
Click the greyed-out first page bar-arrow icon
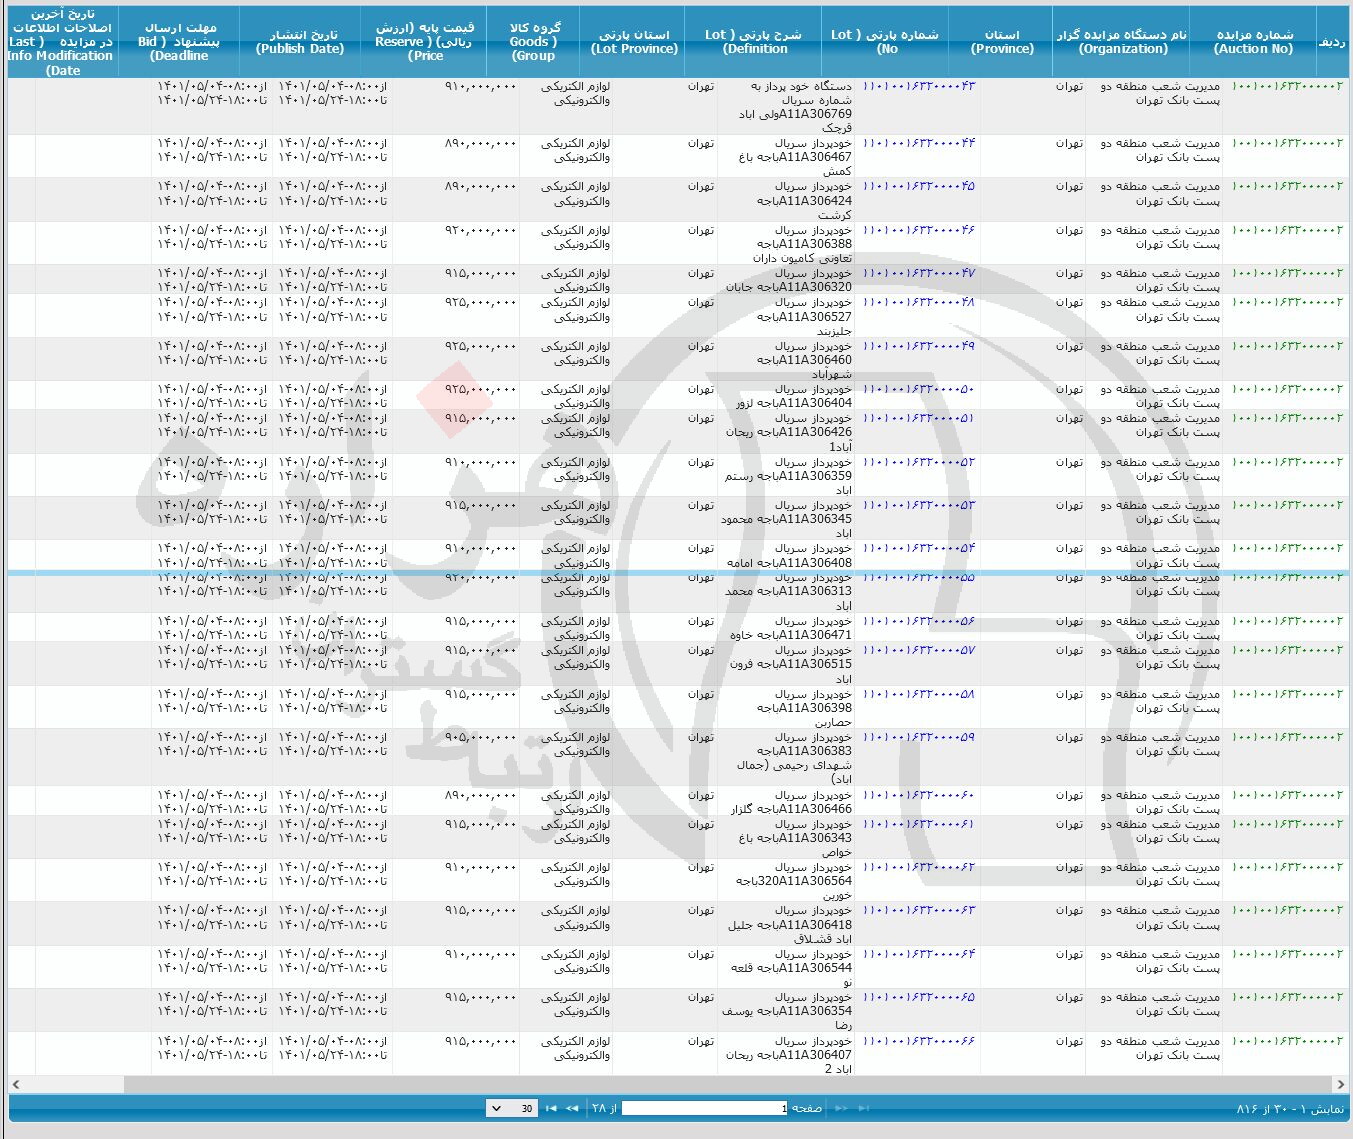[x=864, y=1108]
